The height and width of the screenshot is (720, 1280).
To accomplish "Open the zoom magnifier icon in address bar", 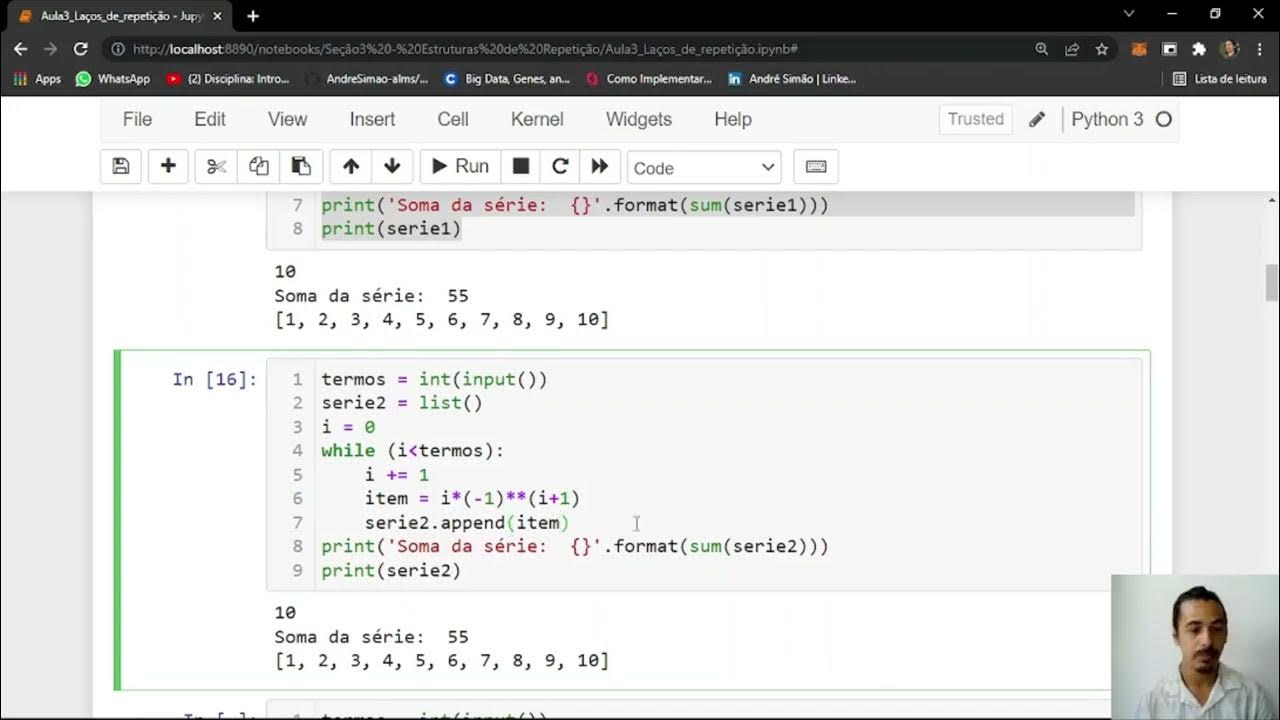I will pyautogui.click(x=1042, y=48).
